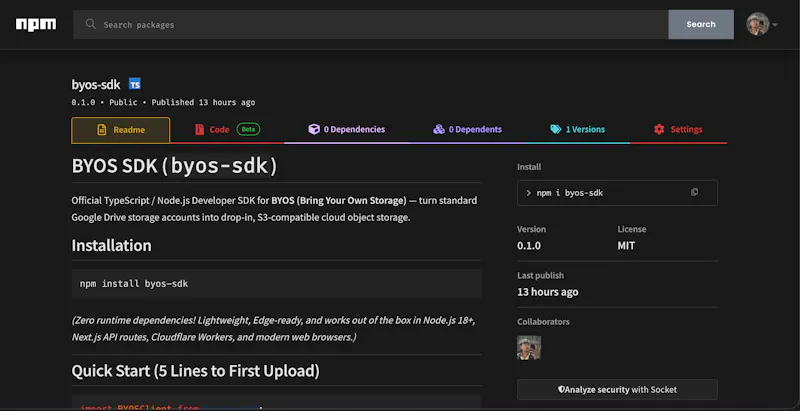Open the Settings tab

click(x=678, y=130)
